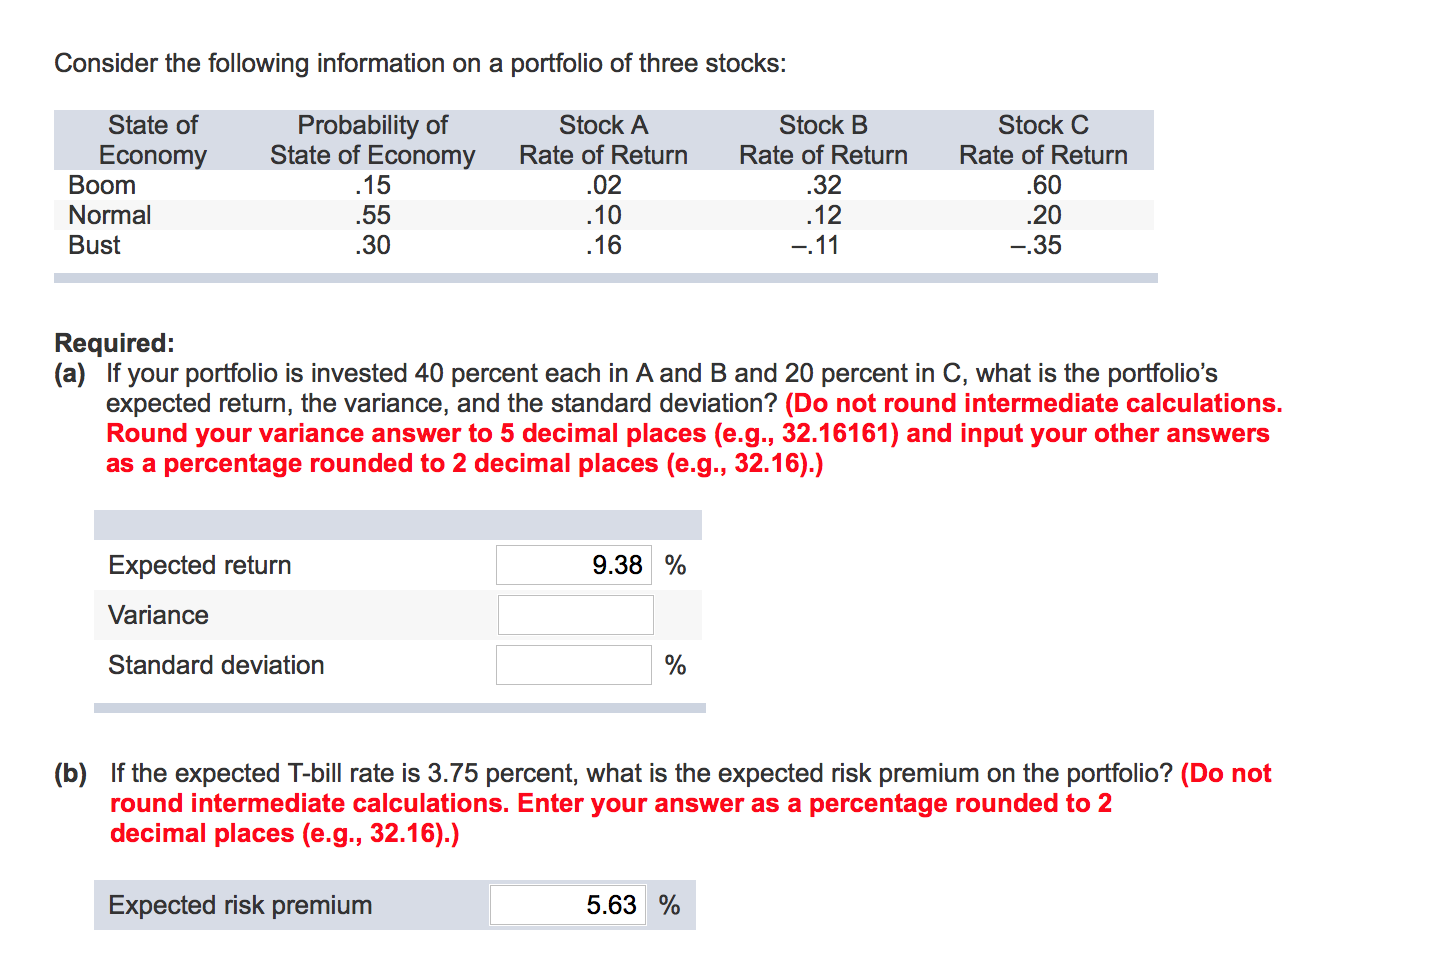The width and height of the screenshot is (1456, 970).
Task: Select the Stock A Rate of Return header
Action: point(602,140)
